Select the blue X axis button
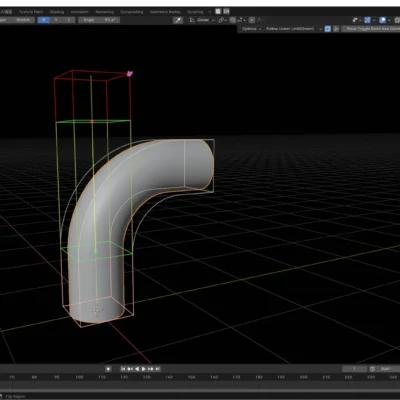400x400 pixels. (x=44, y=20)
